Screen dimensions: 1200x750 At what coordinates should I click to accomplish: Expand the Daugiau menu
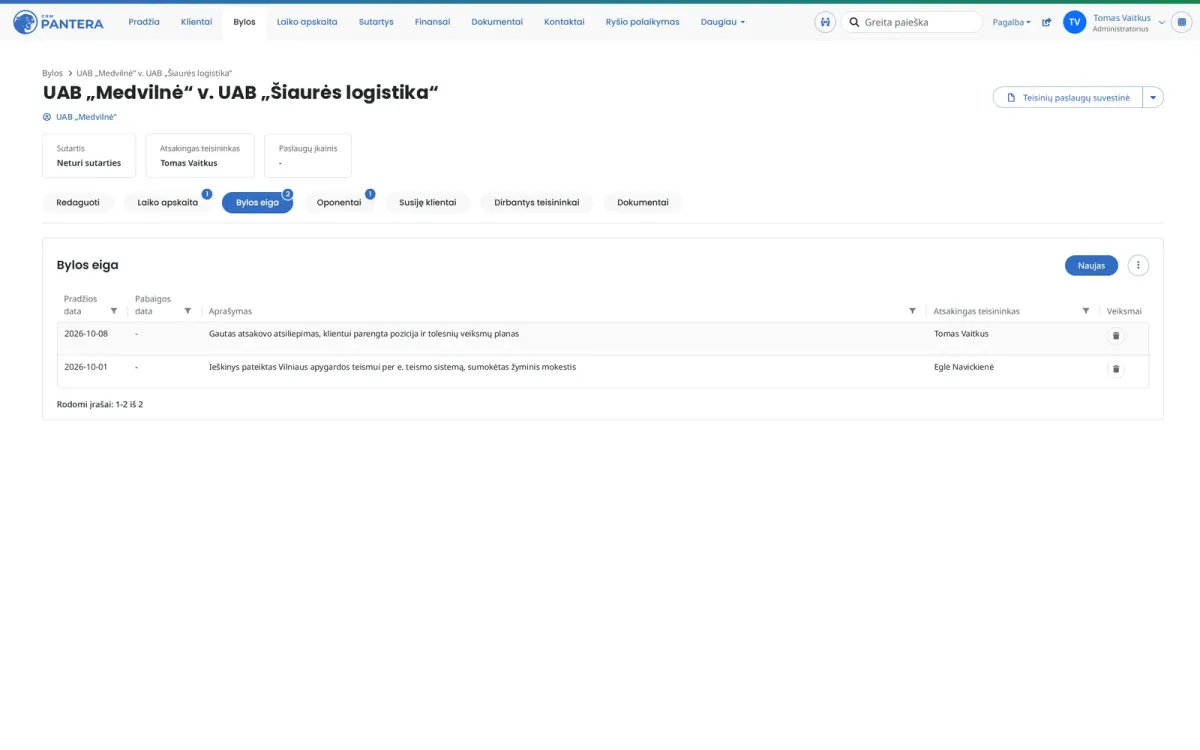723,22
